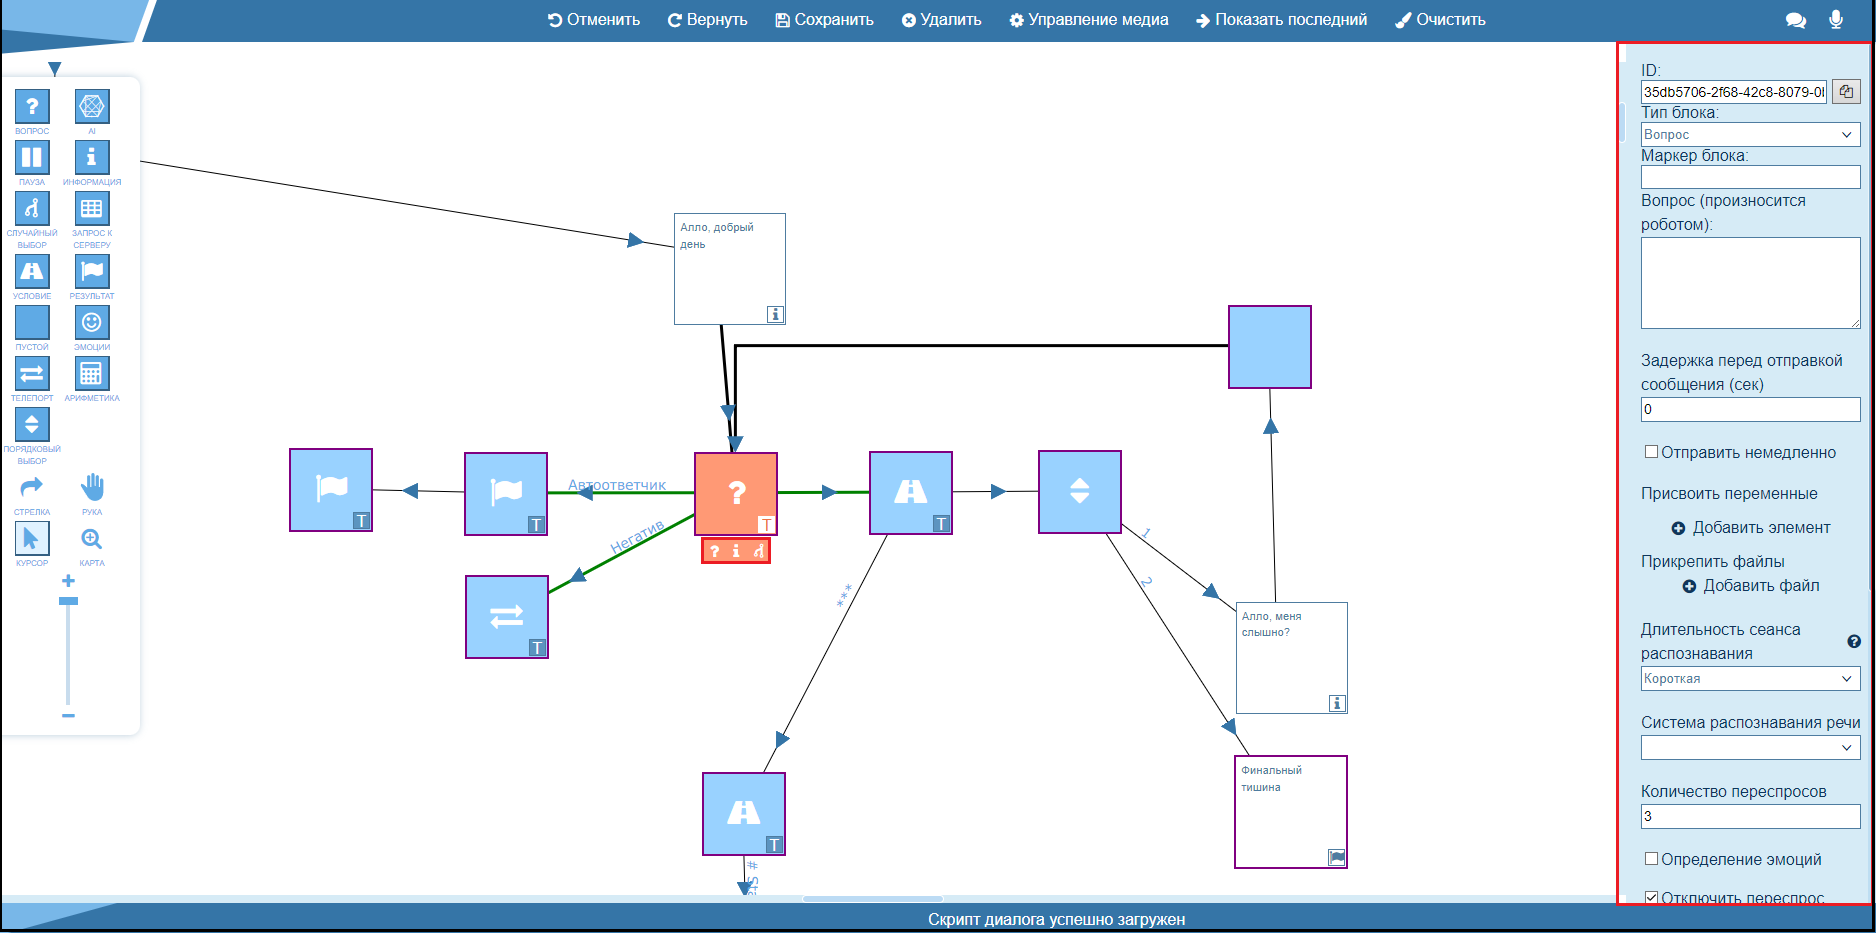This screenshot has width=1876, height=933.
Task: Toggle the Определение эмоций checkbox
Action: coord(1652,859)
